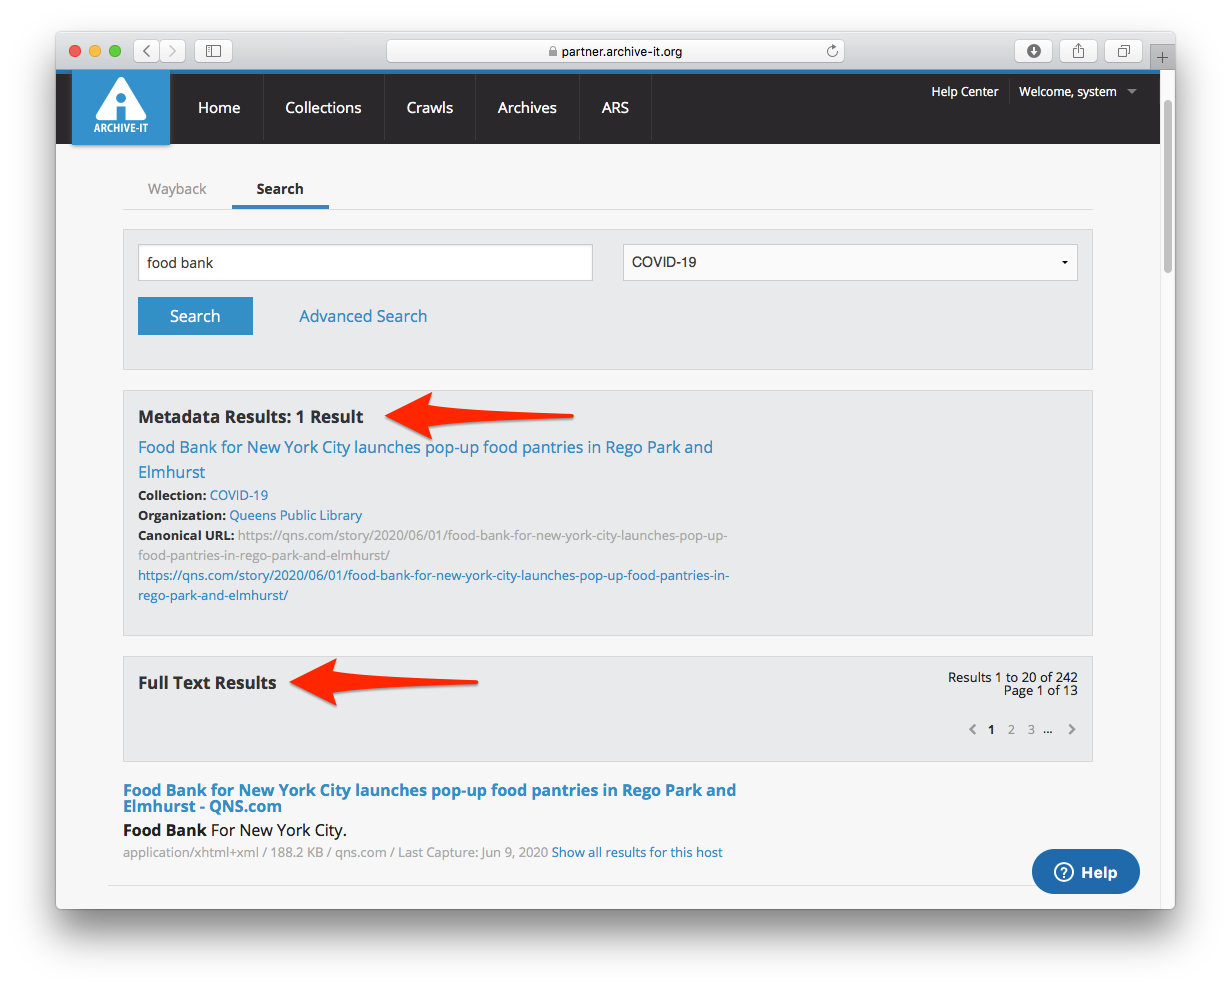
Task: Switch to the Wayback tab
Action: coord(177,189)
